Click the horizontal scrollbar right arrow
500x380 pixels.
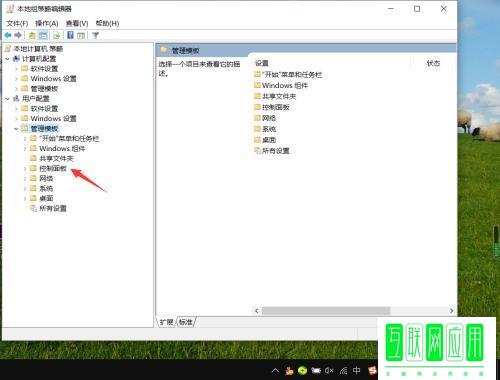tap(451, 311)
